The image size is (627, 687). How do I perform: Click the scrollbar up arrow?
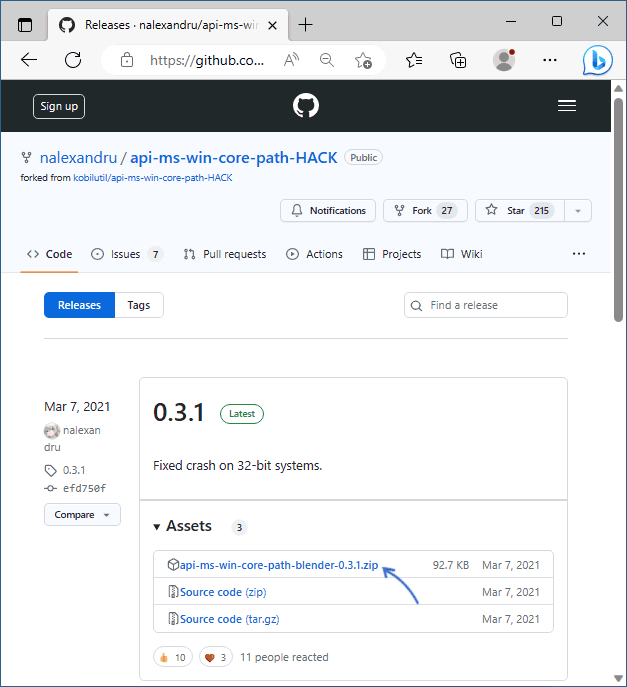point(618,89)
